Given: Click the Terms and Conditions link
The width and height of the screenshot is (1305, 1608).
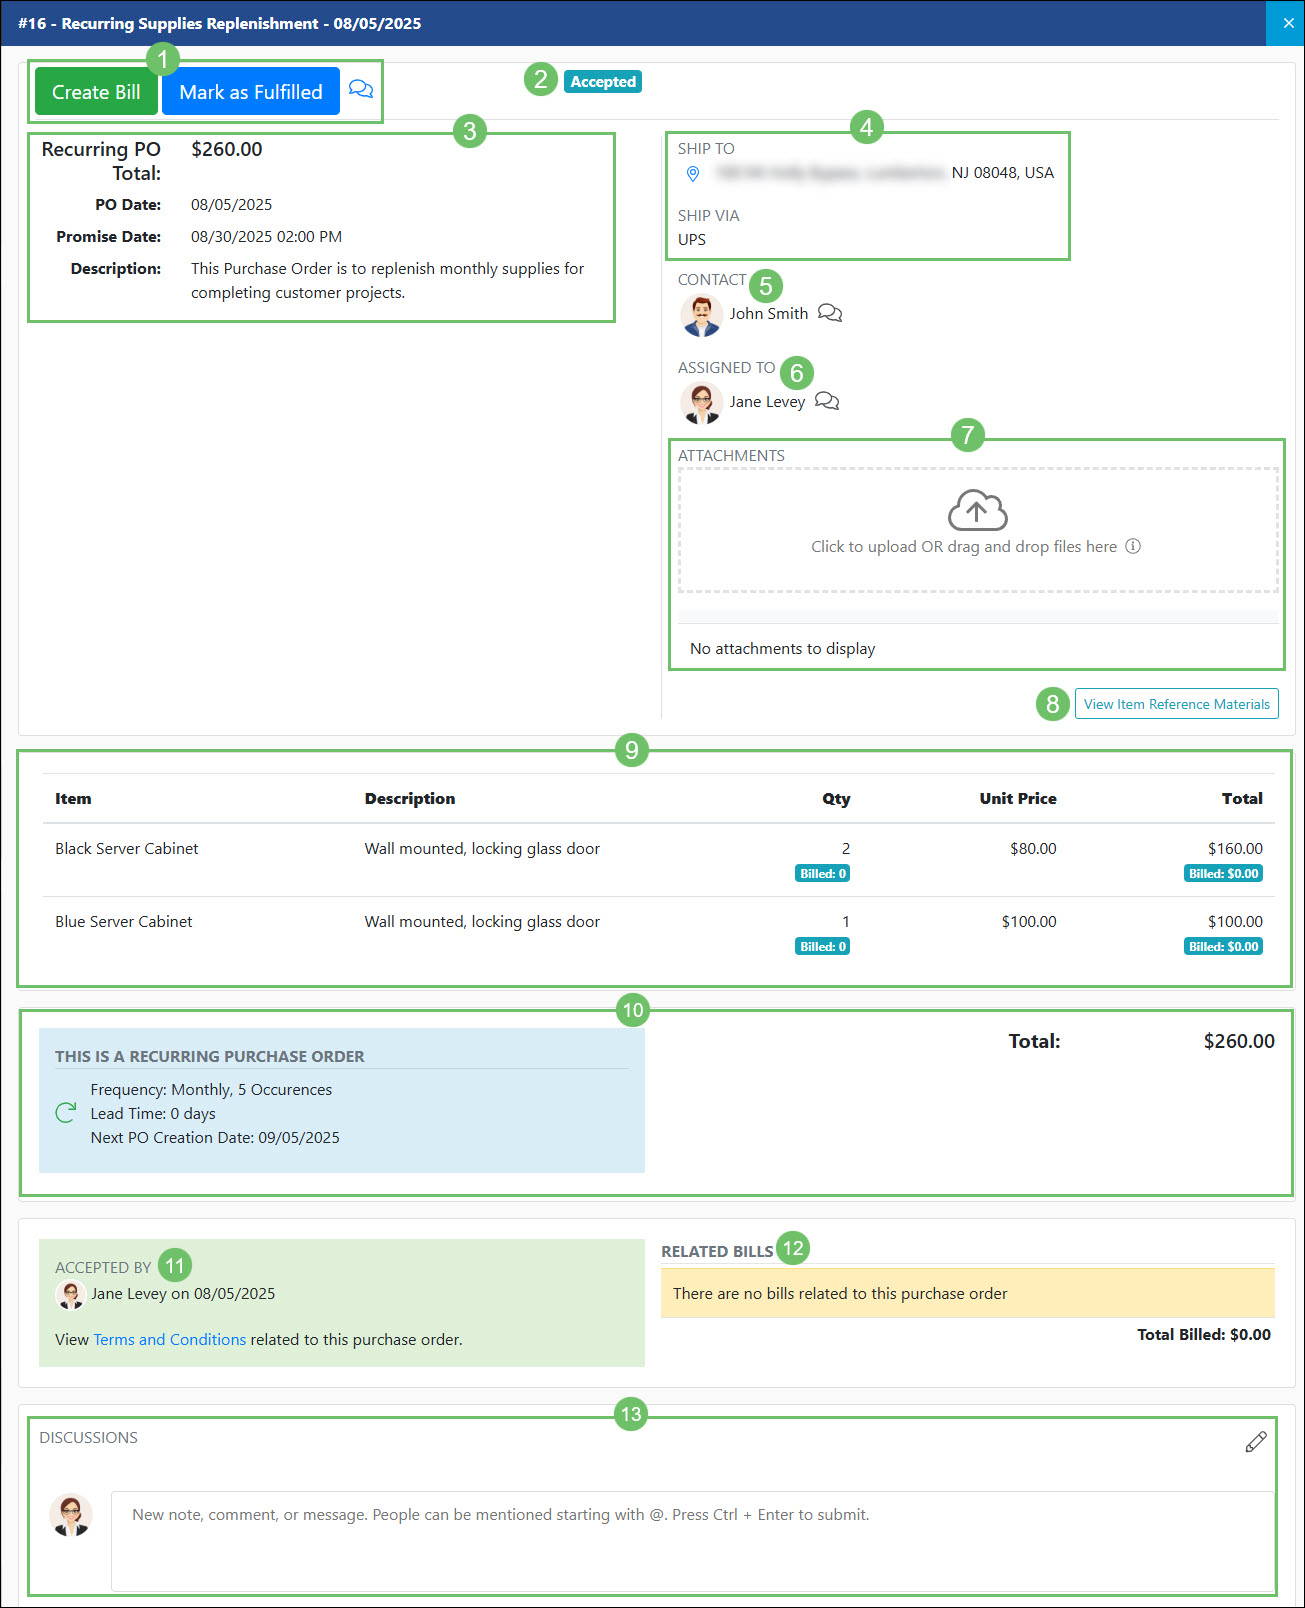Looking at the screenshot, I should click(x=170, y=1340).
